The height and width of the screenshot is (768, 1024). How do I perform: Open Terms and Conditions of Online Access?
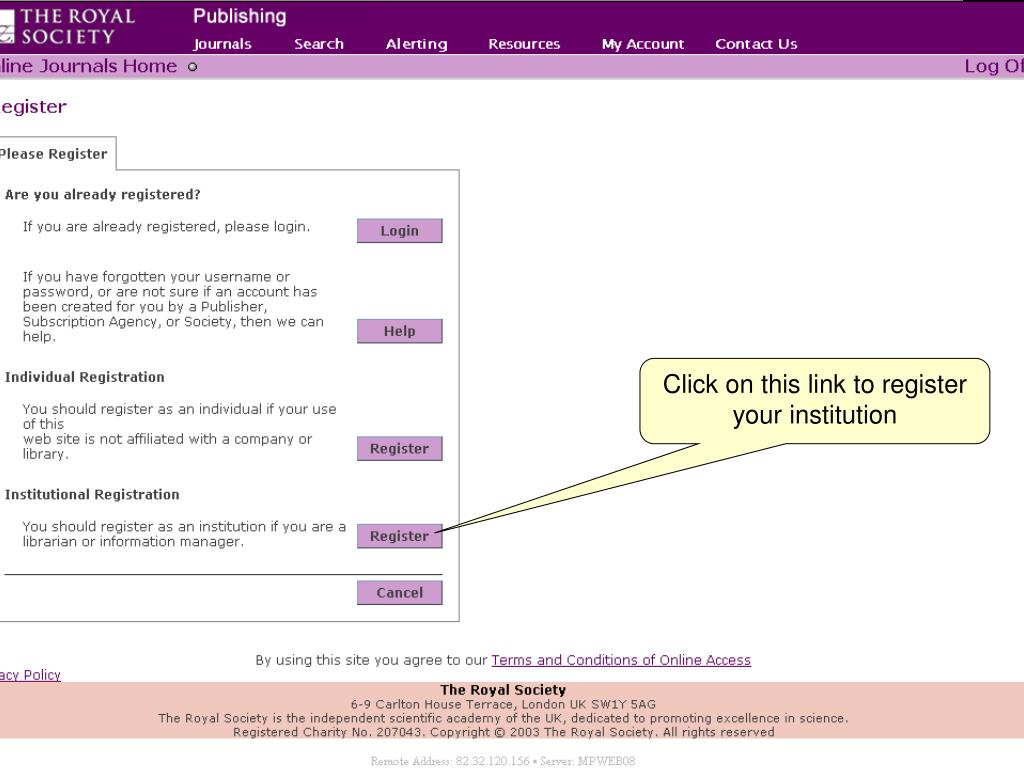(621, 660)
